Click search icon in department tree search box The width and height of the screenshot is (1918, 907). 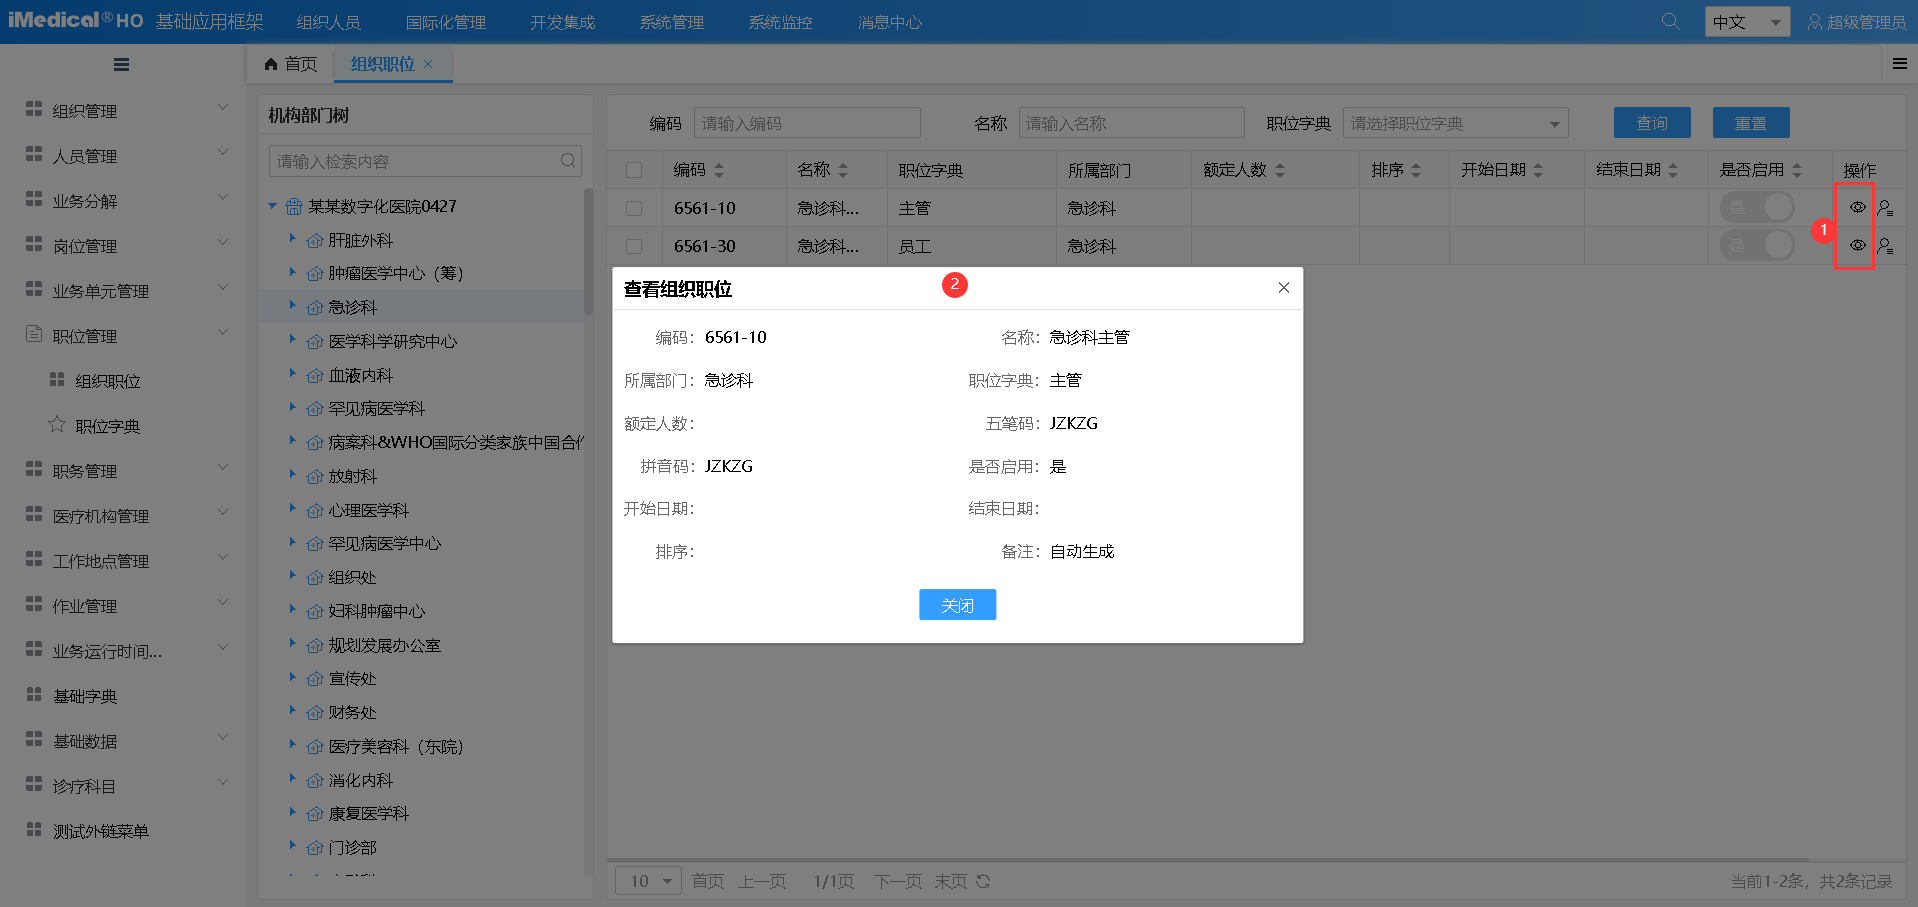click(568, 161)
